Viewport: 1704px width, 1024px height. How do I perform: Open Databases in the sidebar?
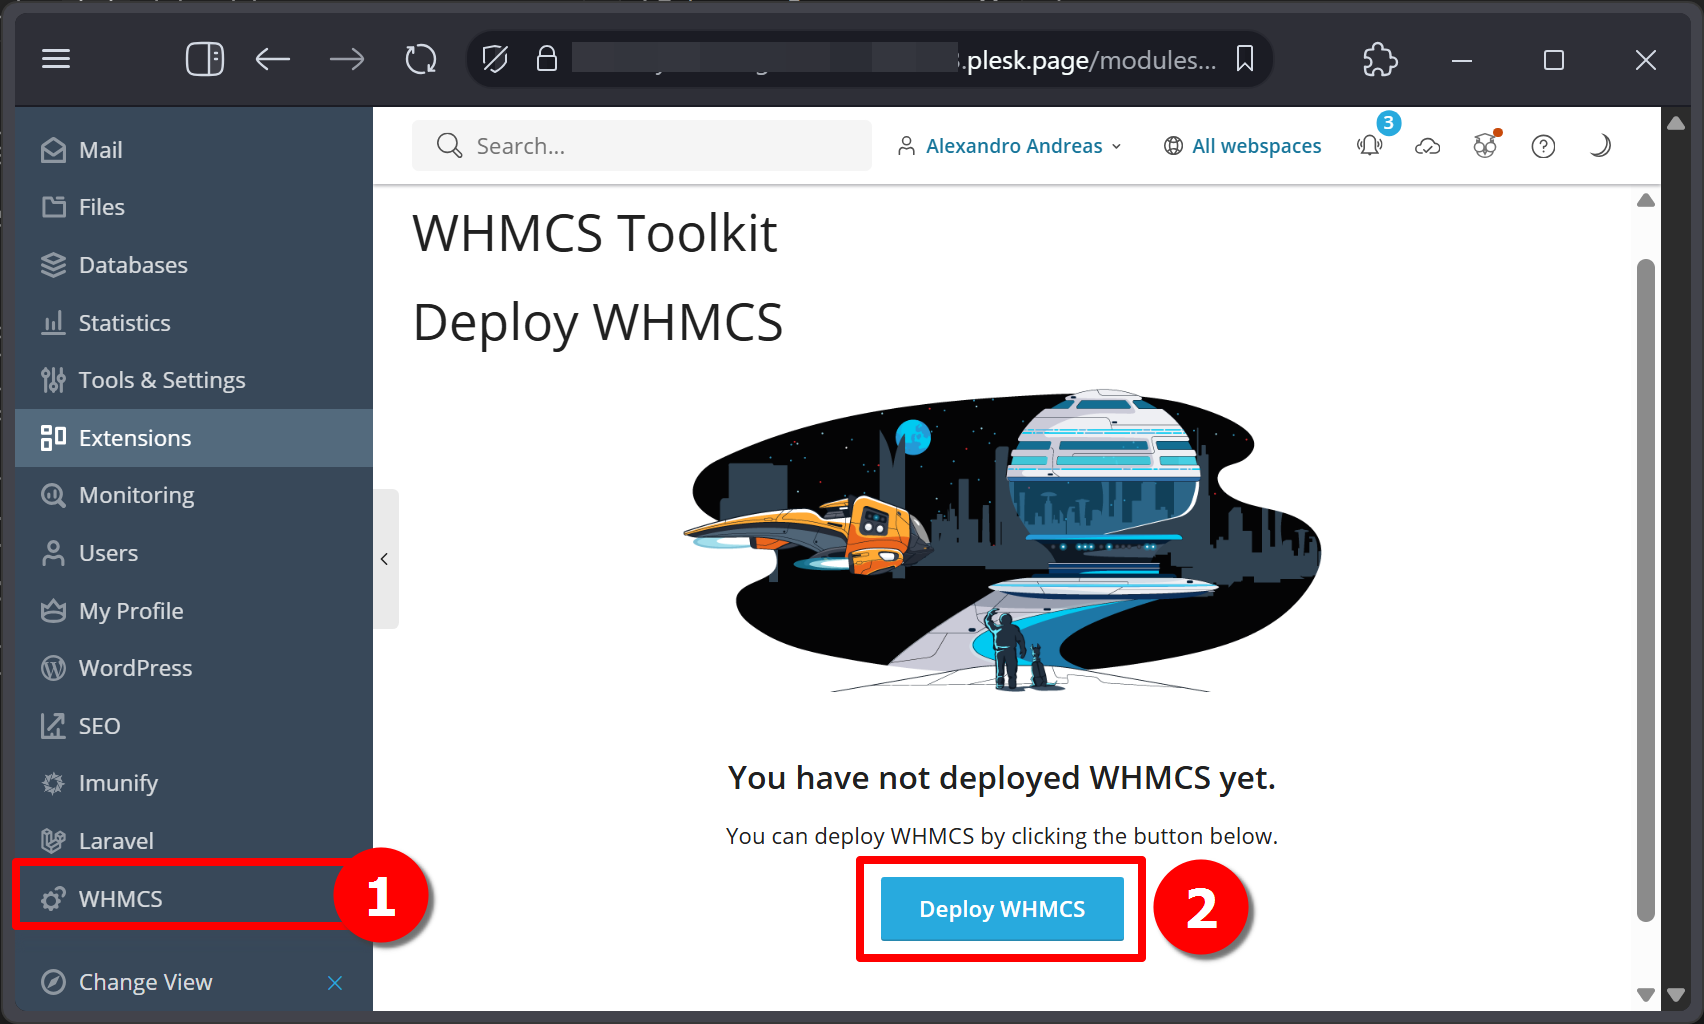coord(194,265)
